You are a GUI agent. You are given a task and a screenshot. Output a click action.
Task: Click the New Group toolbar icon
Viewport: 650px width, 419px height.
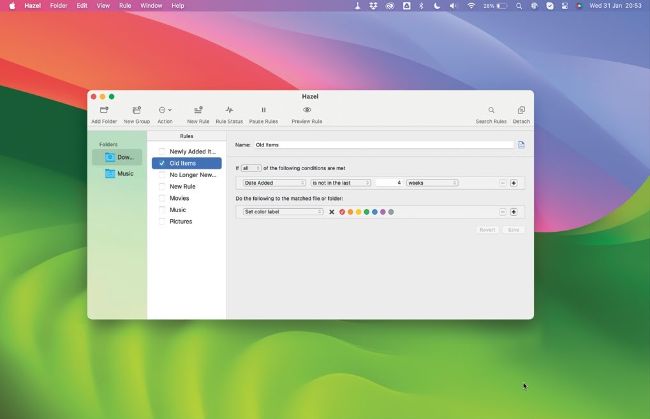coord(136,110)
